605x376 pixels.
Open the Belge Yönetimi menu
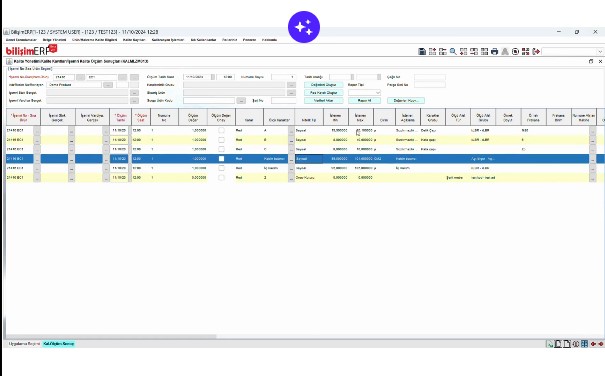tap(54, 40)
